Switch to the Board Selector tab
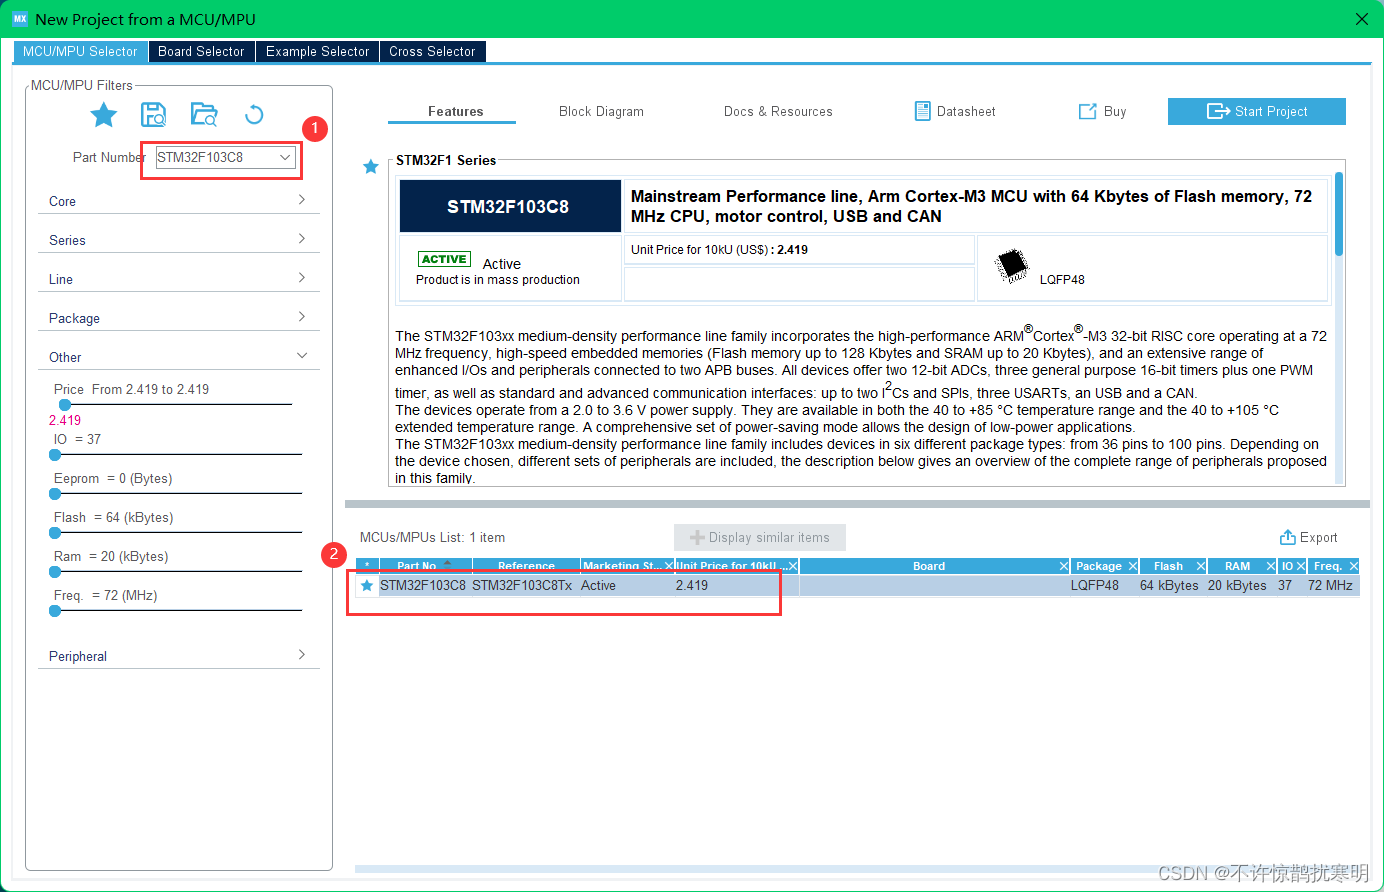Image resolution: width=1384 pixels, height=892 pixels. [x=201, y=51]
